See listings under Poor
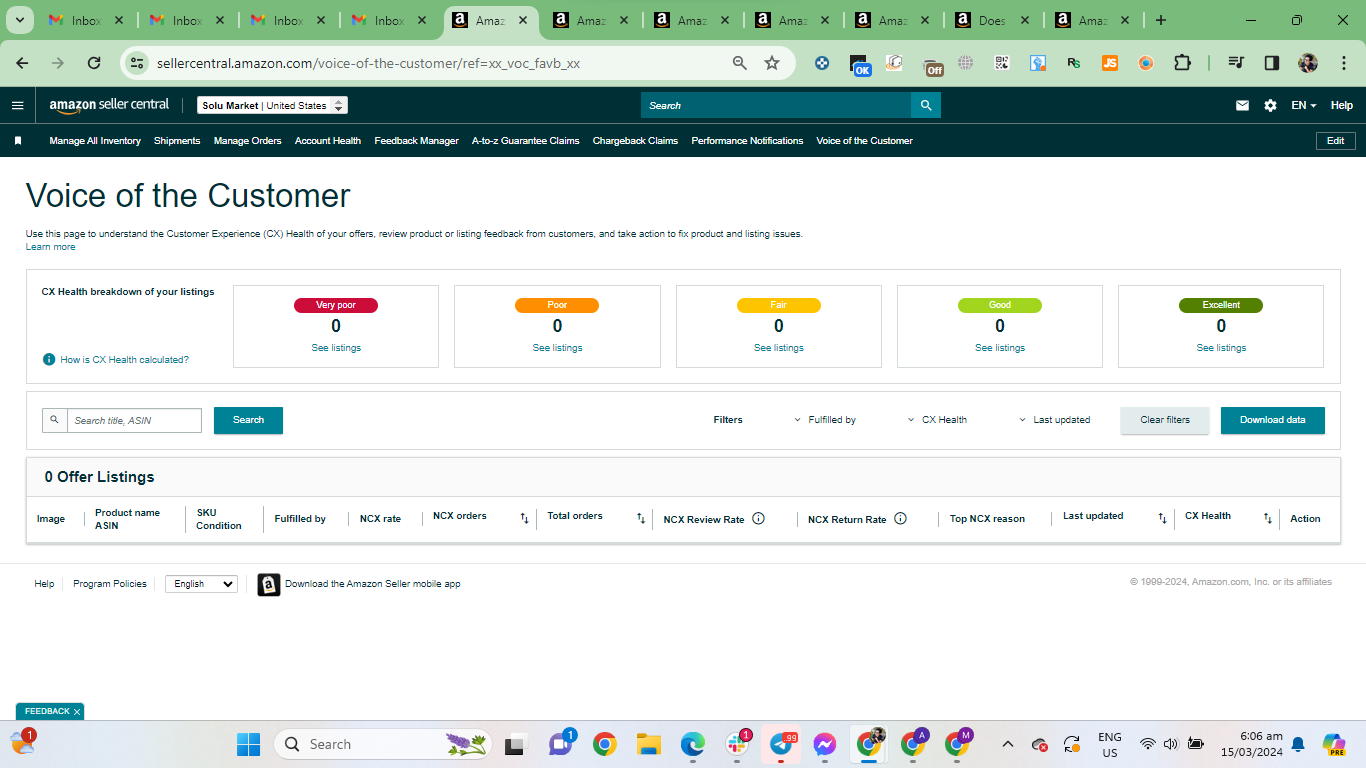This screenshot has height=768, width=1366. coord(557,348)
